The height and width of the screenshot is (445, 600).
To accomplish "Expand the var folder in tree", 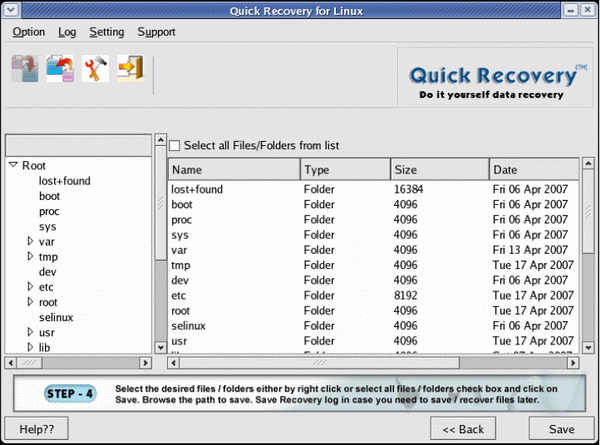I will pos(30,241).
